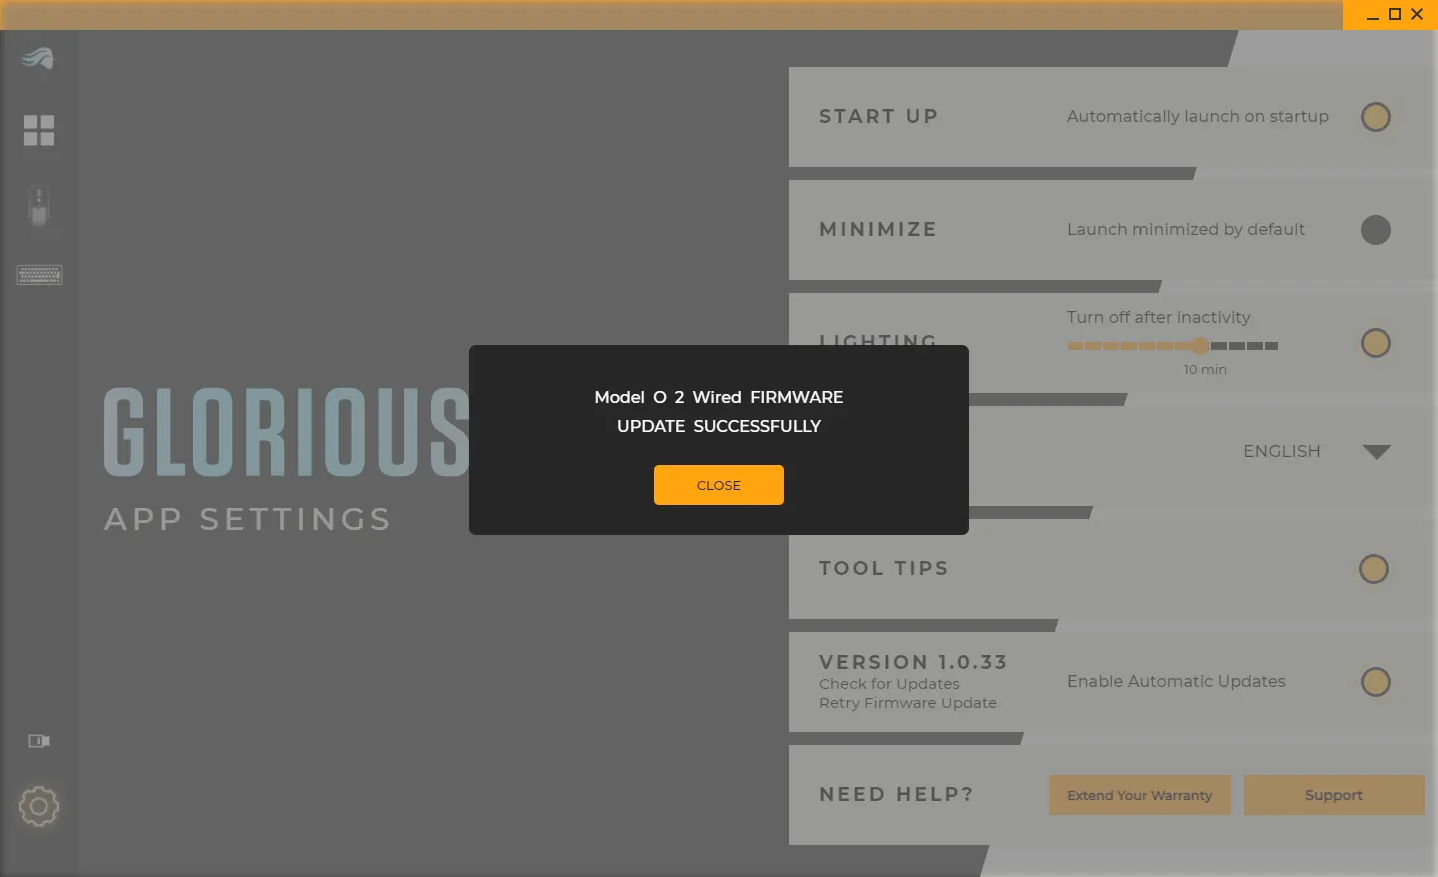Open the Glorious logo home icon
Image resolution: width=1438 pixels, height=877 pixels.
click(x=38, y=58)
